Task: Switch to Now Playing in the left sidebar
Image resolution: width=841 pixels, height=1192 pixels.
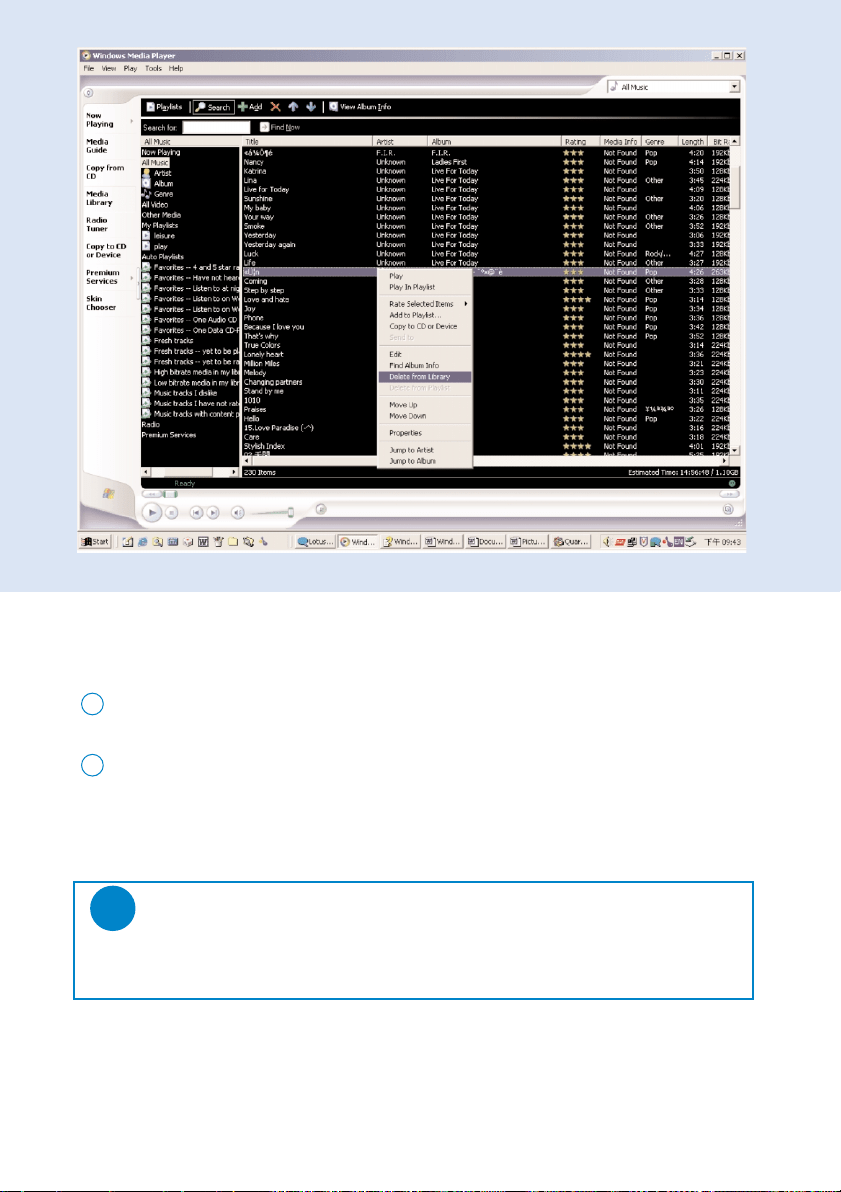Action: [100, 120]
